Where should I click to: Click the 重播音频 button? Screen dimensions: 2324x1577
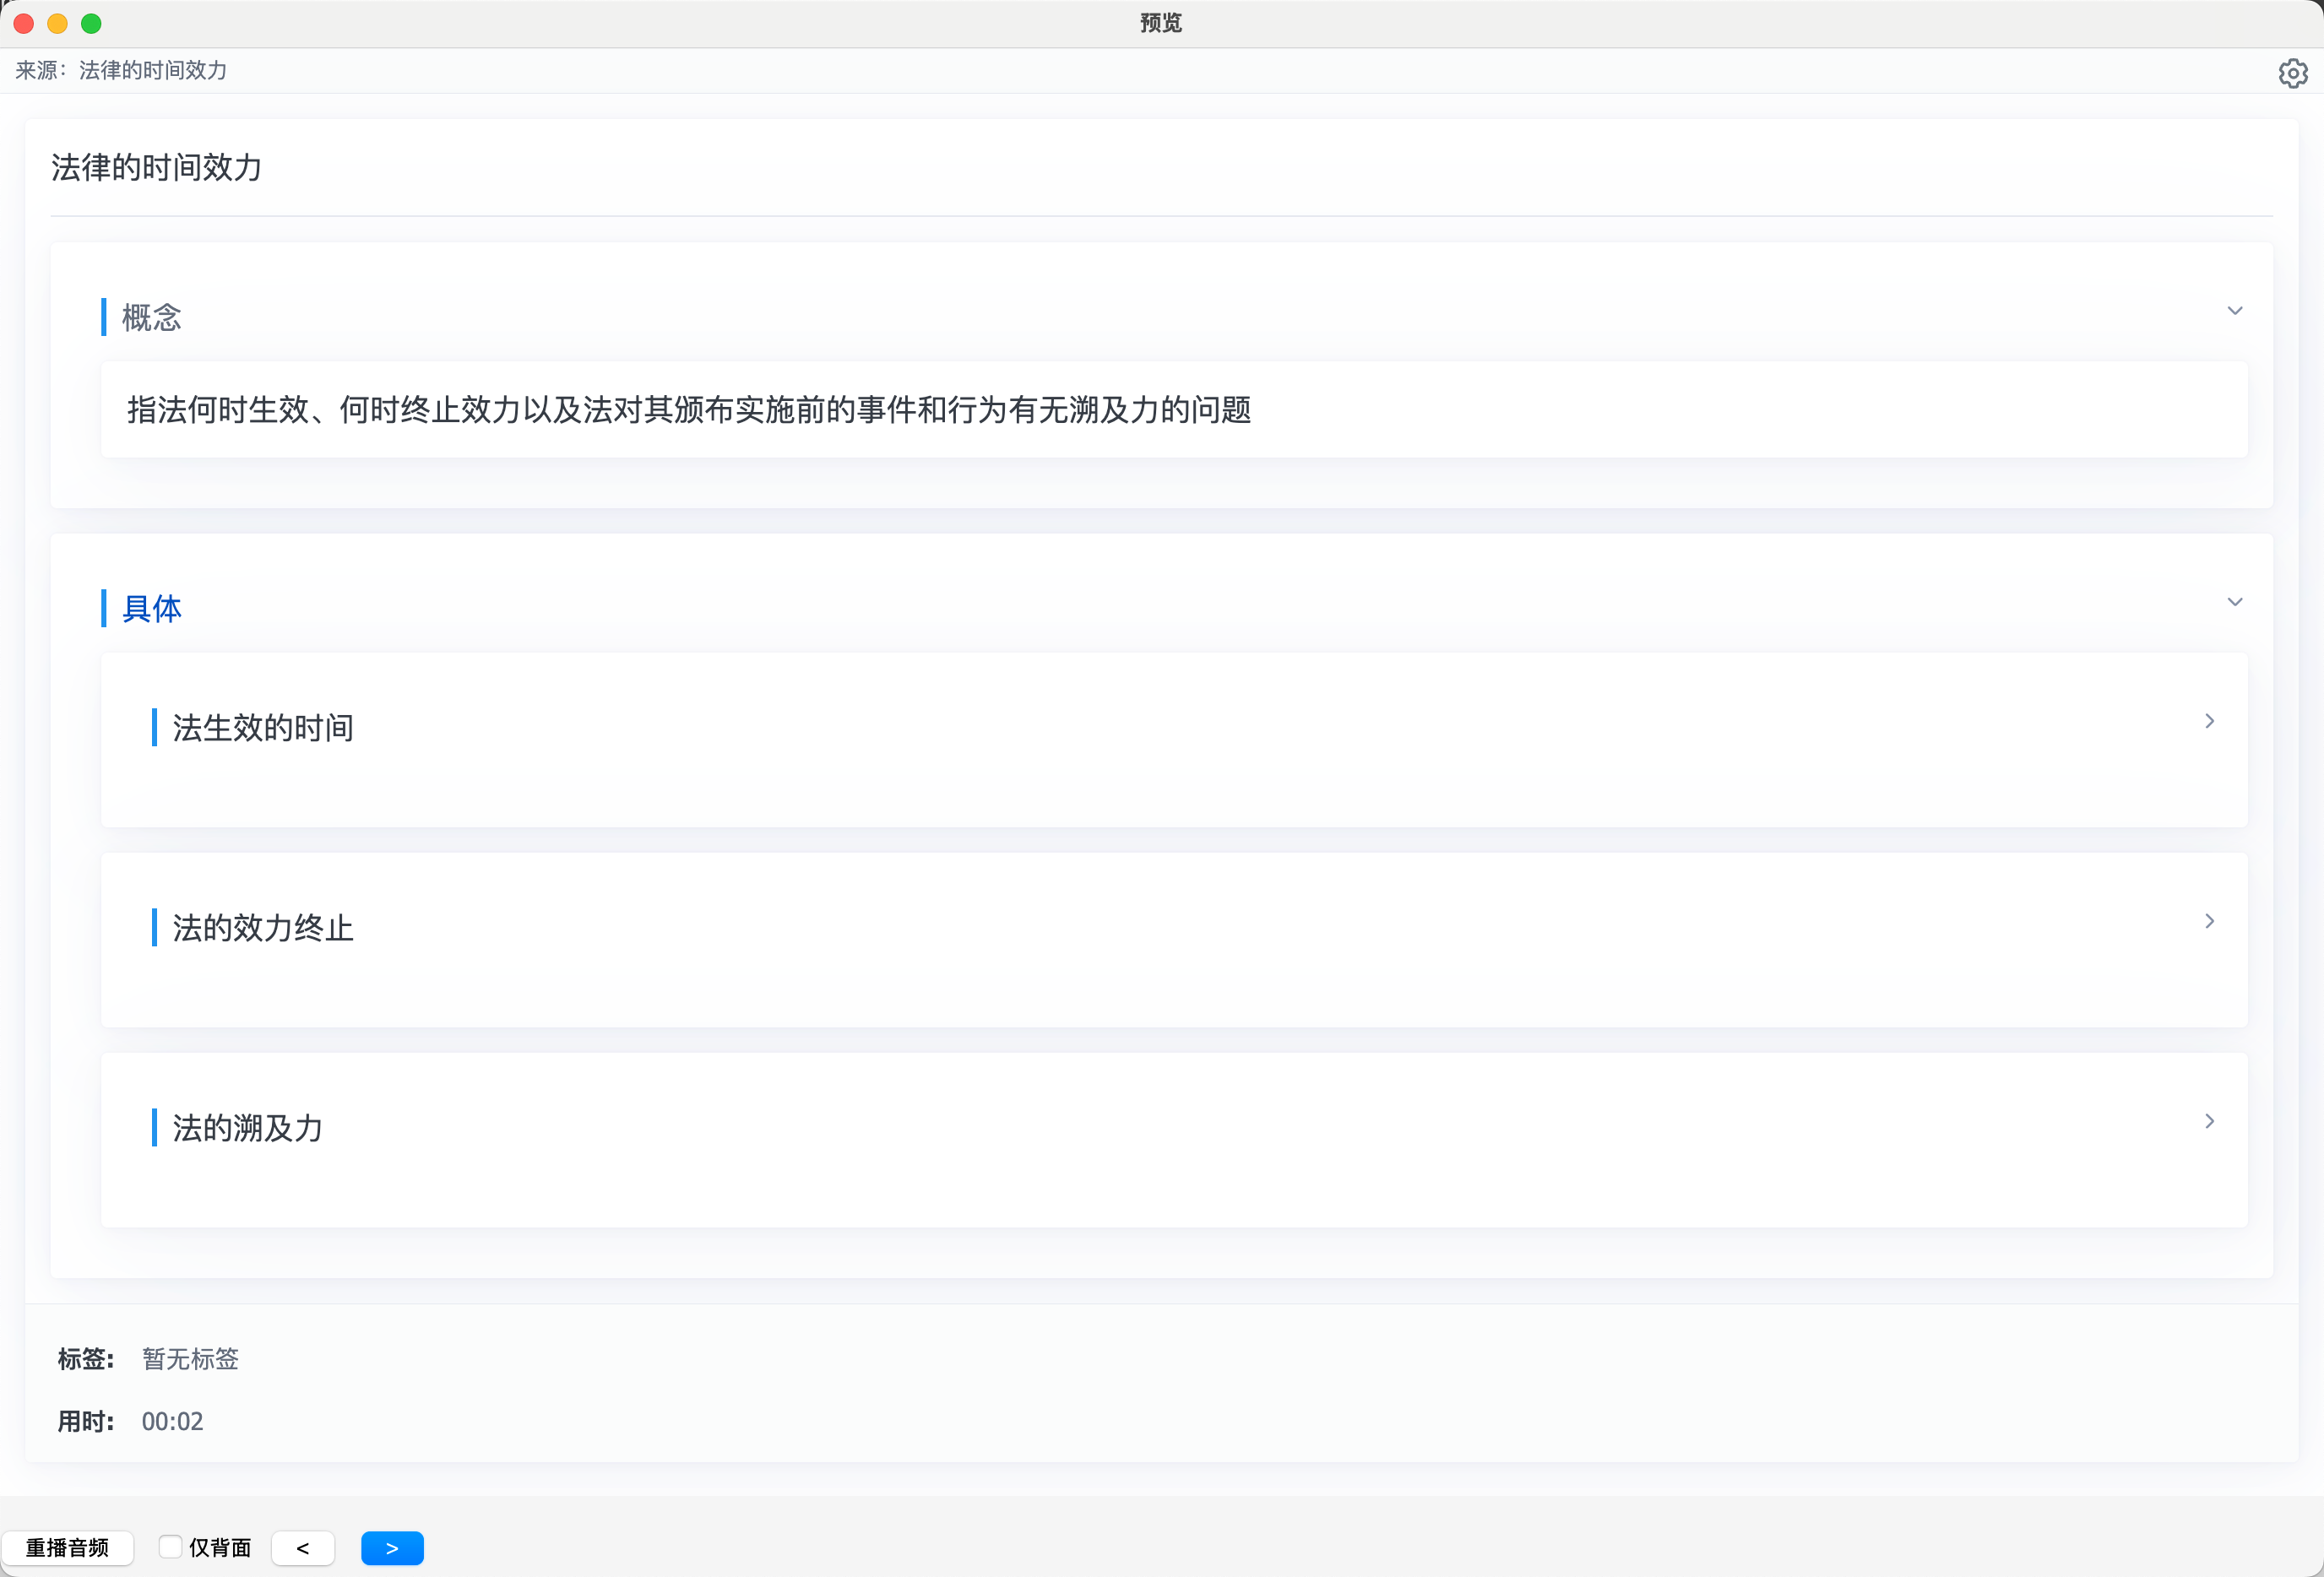click(67, 1548)
